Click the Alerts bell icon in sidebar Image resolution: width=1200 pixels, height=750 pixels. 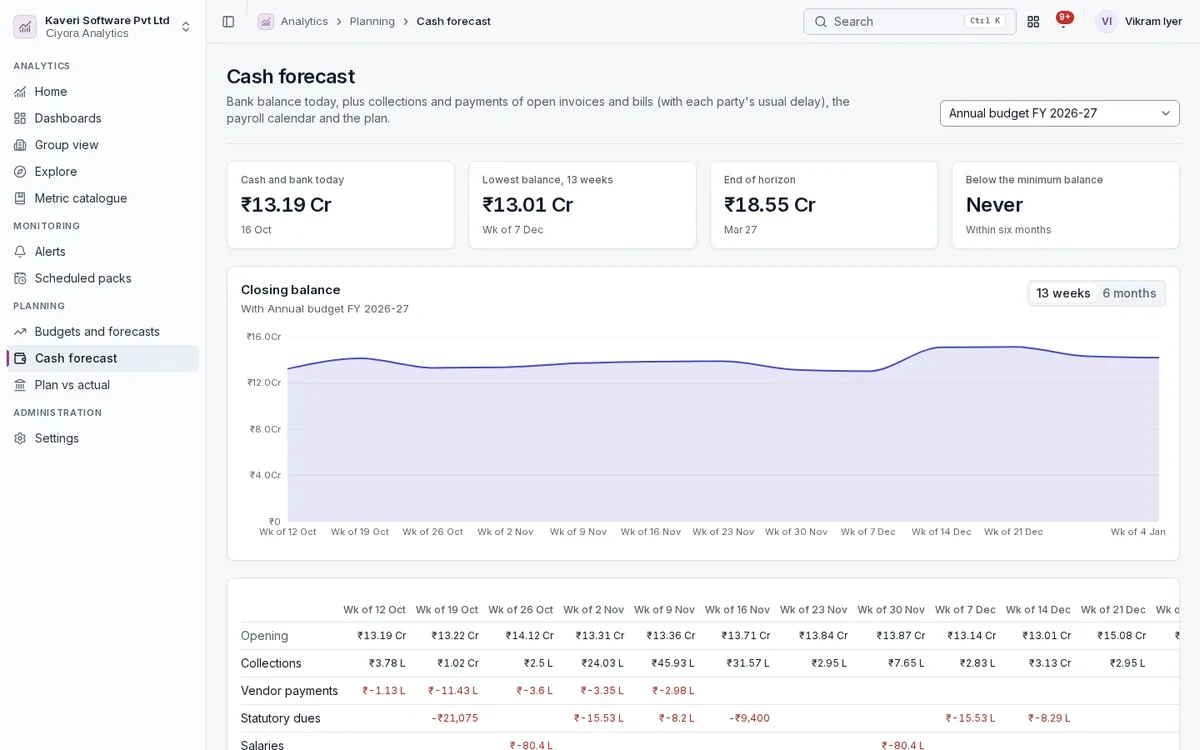20,252
